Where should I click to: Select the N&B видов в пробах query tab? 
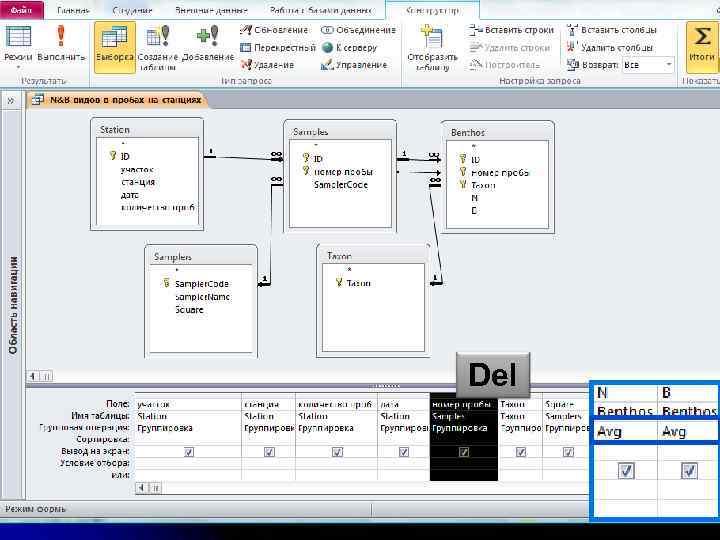point(118,100)
